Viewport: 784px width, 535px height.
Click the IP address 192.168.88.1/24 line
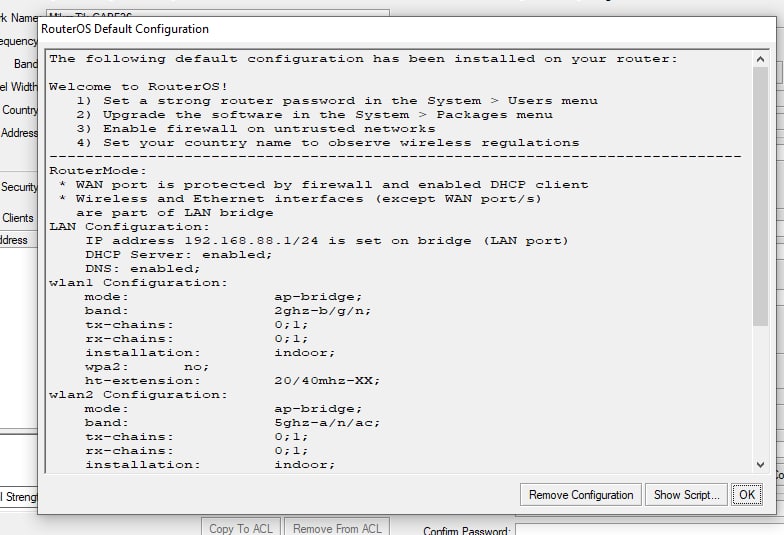click(x=326, y=240)
